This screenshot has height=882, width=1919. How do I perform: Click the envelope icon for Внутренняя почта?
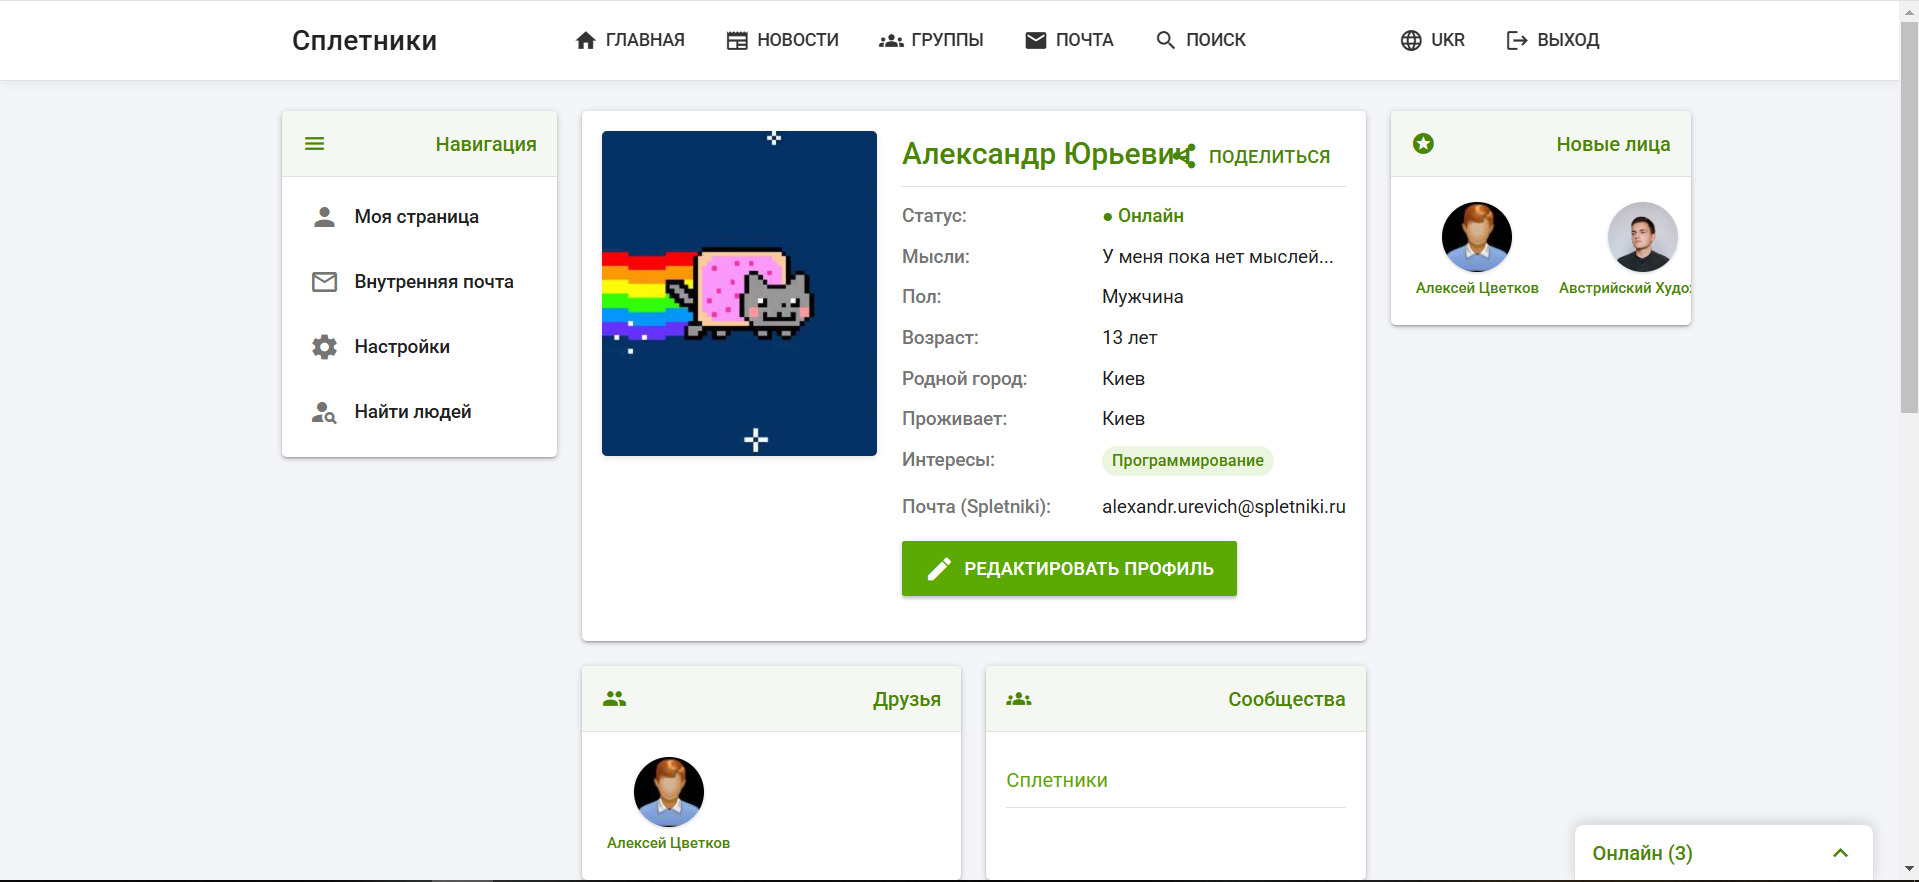click(324, 282)
